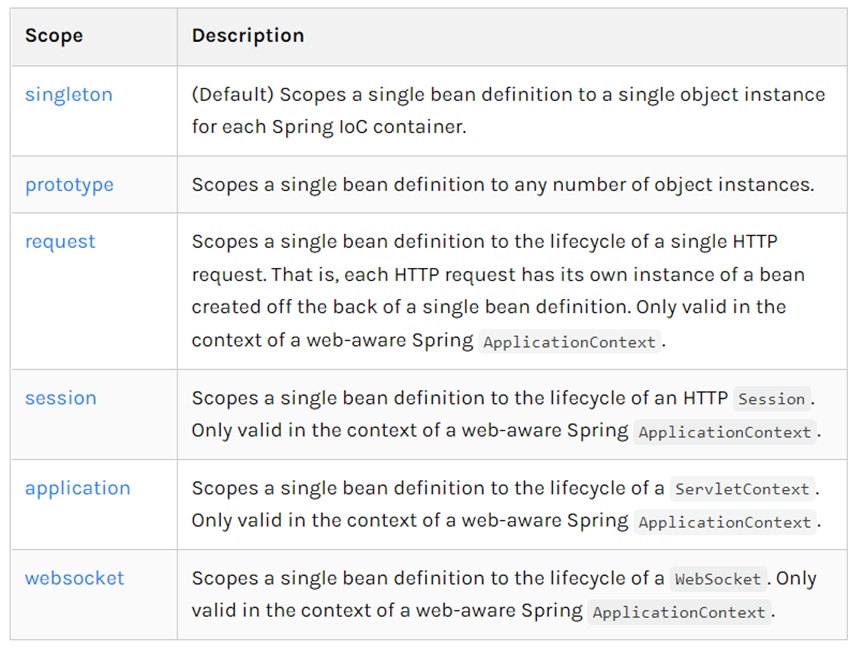
Task: Click the singleton description starting with (Default)
Action: point(508,110)
